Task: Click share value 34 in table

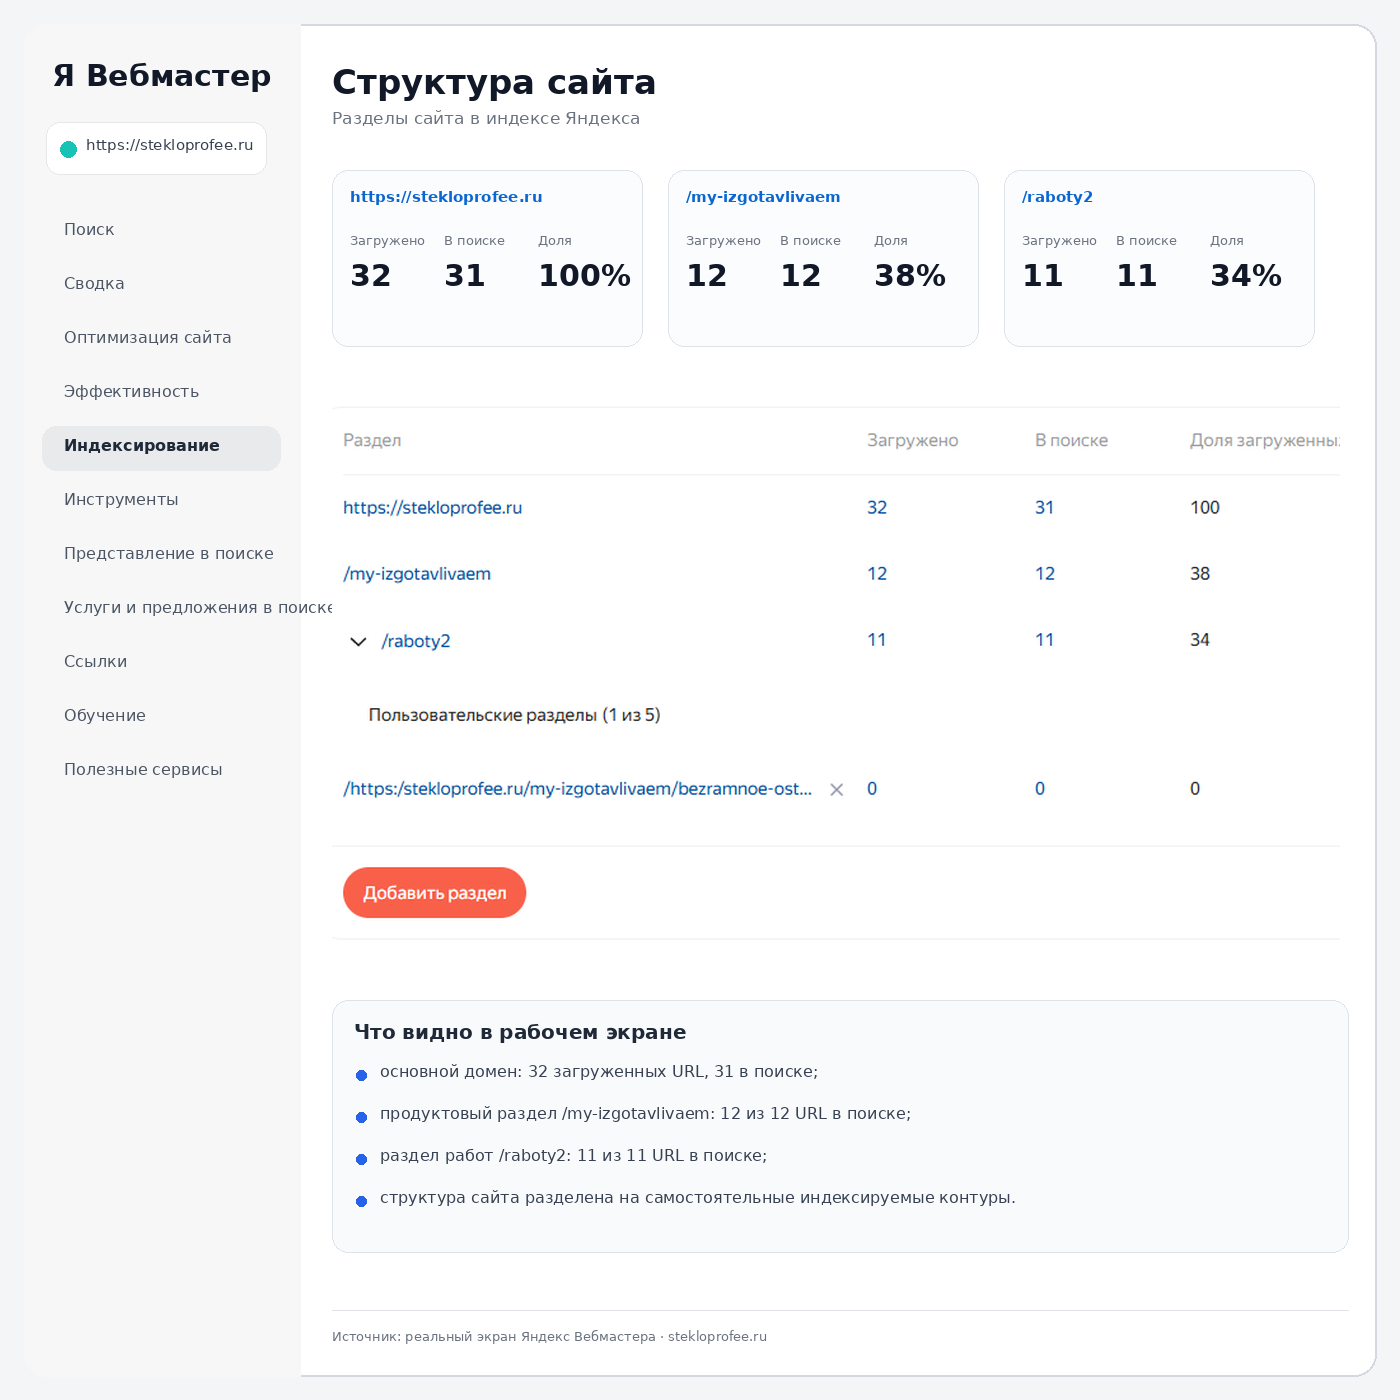Action: (x=1200, y=640)
